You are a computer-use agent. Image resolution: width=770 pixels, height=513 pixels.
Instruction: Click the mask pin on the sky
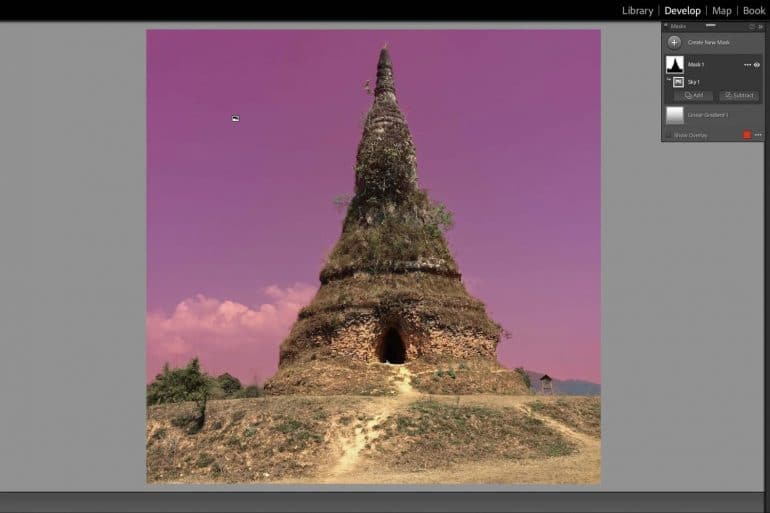point(235,118)
